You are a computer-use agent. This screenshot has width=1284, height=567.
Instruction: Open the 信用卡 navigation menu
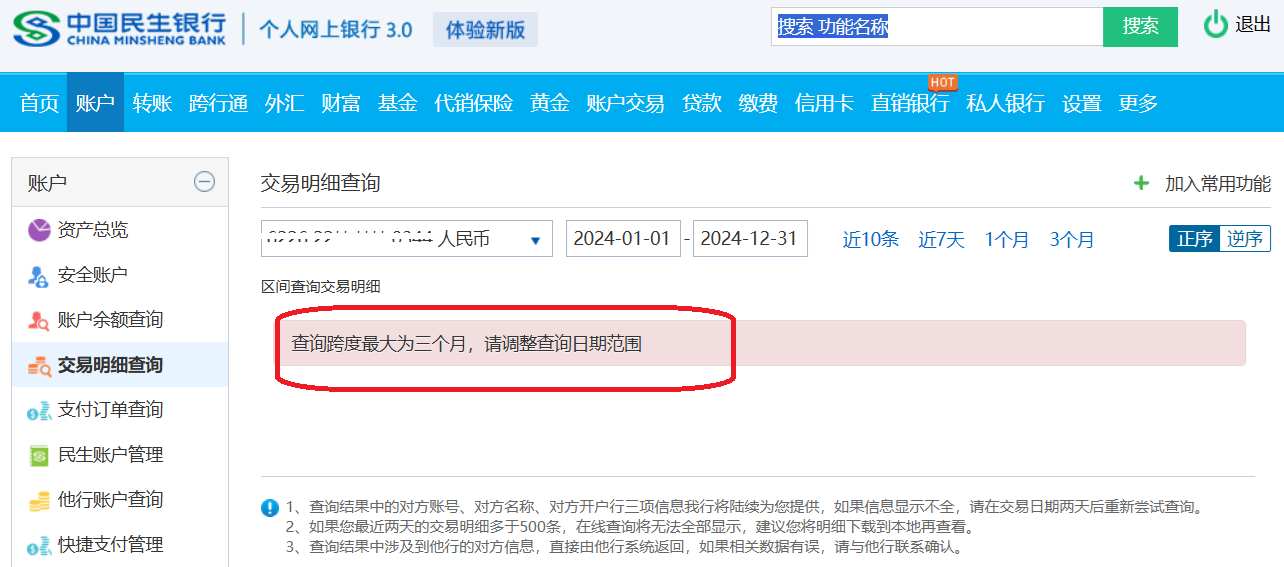(x=824, y=102)
